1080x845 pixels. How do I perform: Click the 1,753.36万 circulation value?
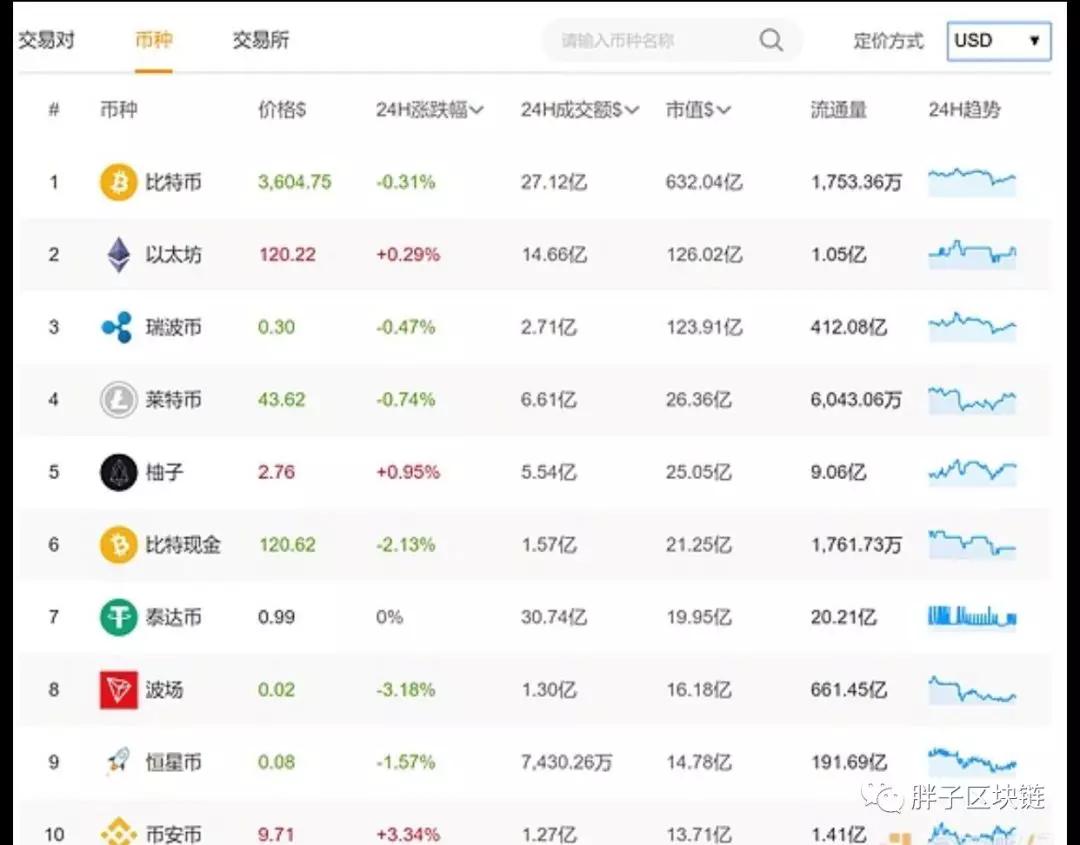856,182
